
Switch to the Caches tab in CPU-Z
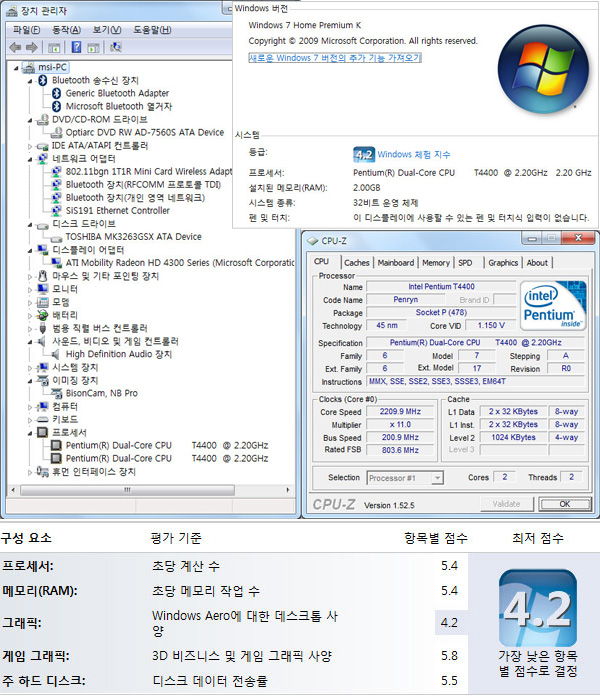point(357,263)
